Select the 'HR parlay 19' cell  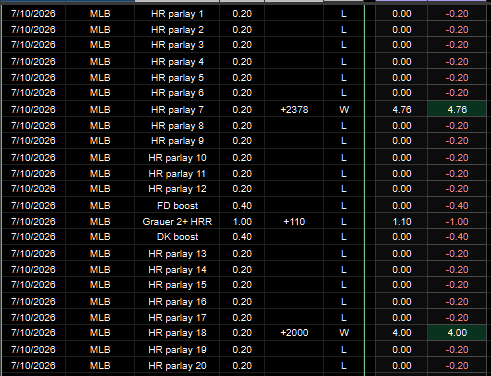pyautogui.click(x=177, y=350)
